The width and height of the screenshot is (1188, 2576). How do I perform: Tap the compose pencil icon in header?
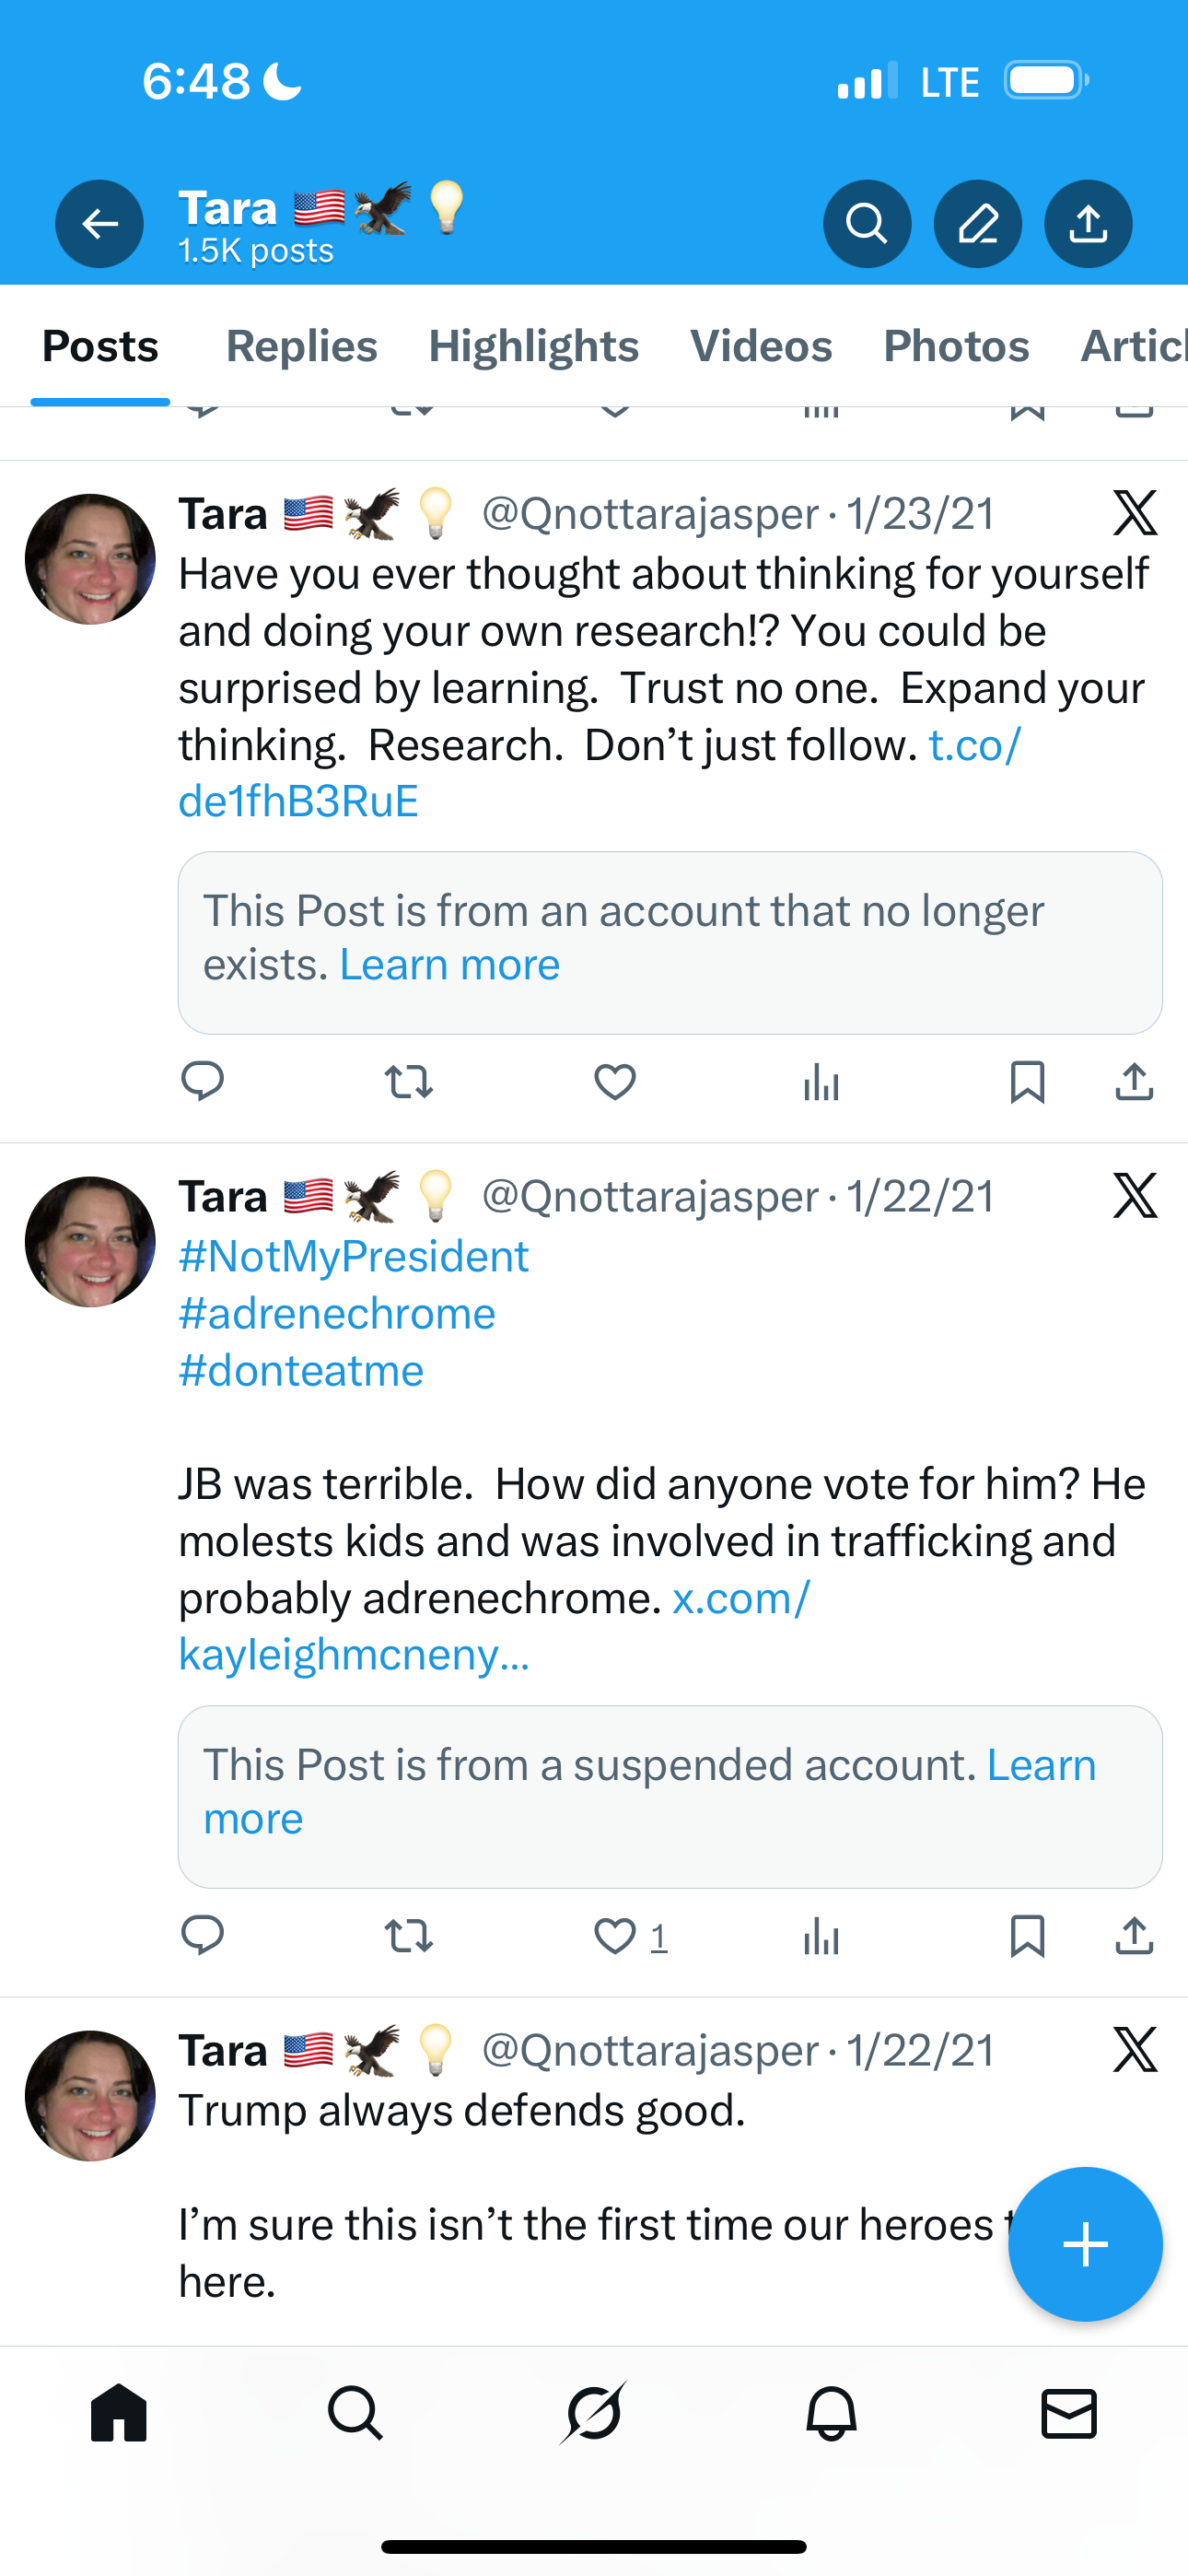(x=977, y=224)
